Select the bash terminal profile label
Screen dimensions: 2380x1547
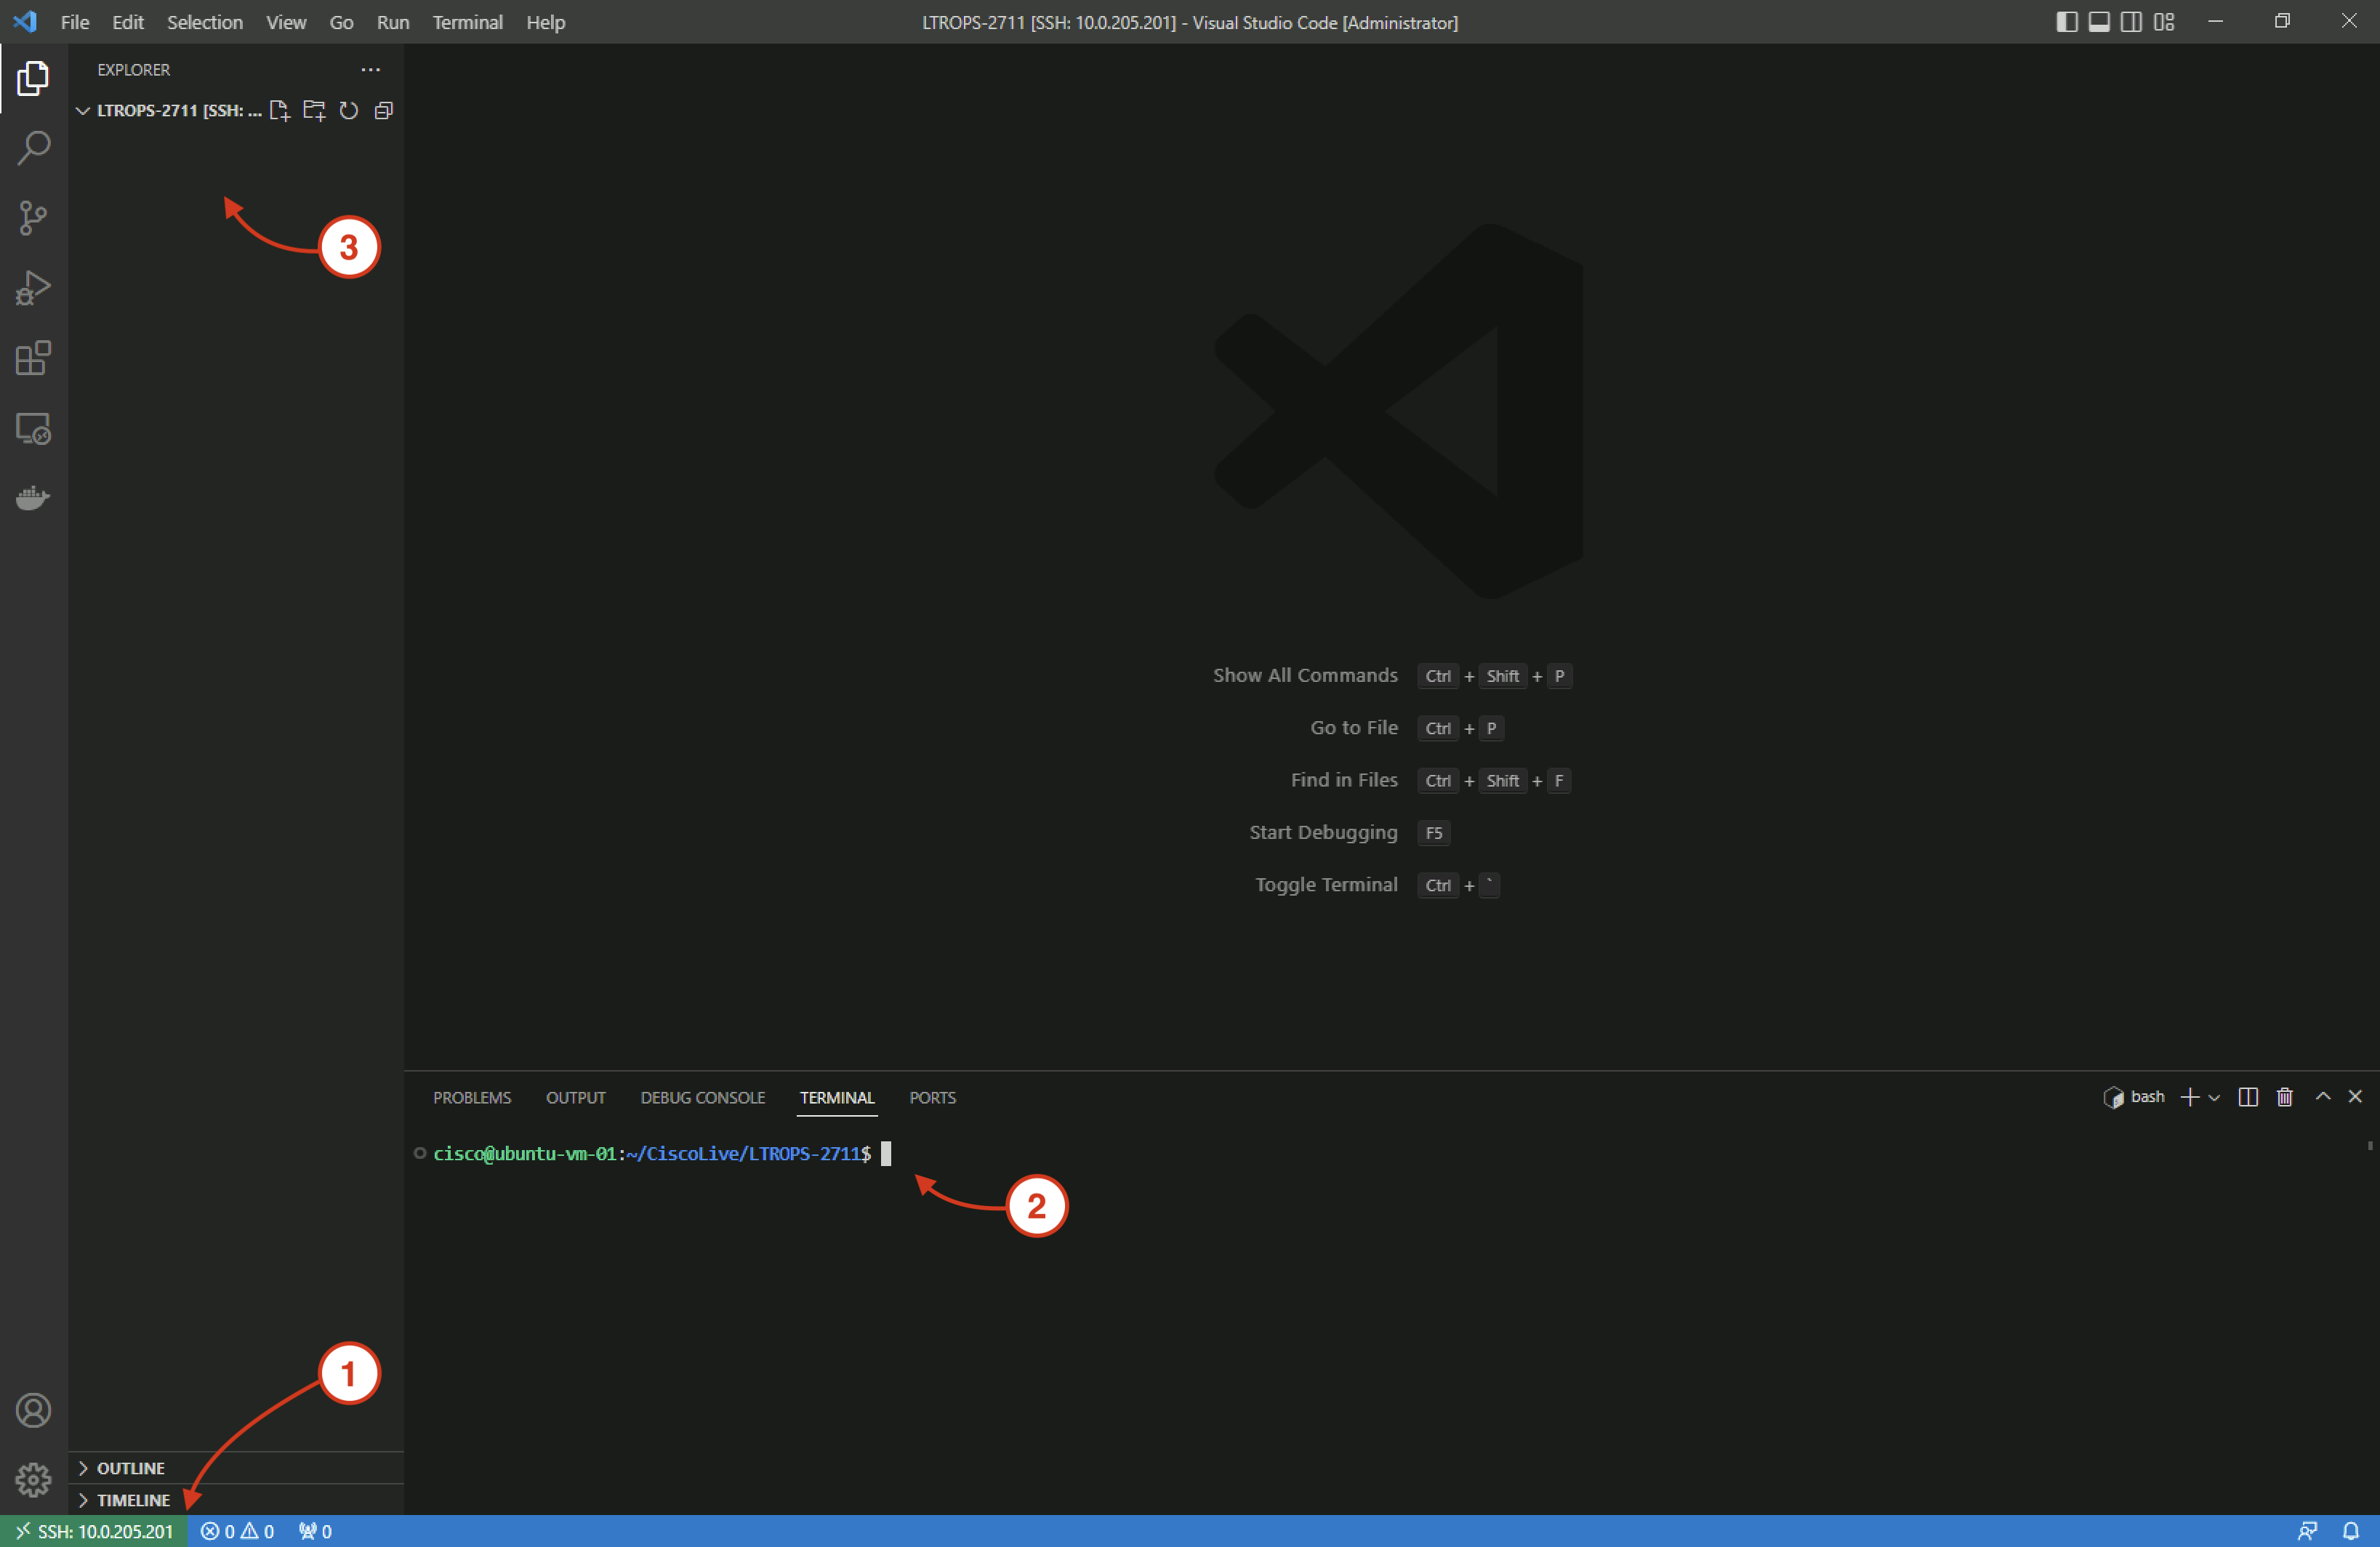(x=2135, y=1097)
